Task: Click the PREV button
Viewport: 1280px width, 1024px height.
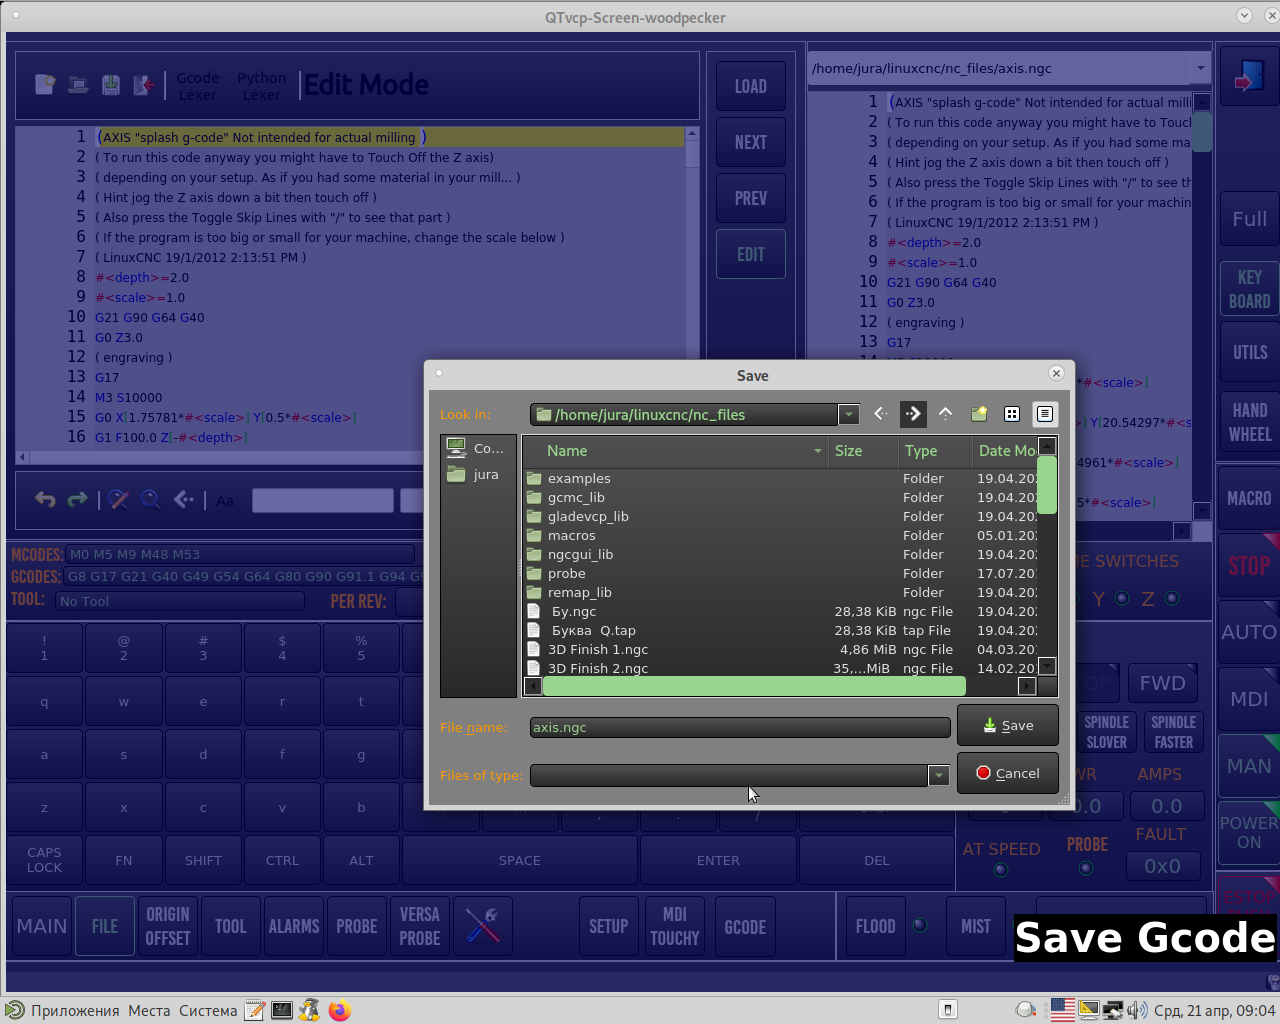Action: coord(751,198)
